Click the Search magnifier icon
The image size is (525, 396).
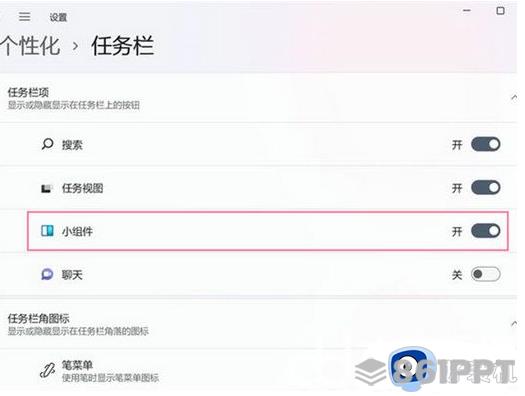(47, 144)
